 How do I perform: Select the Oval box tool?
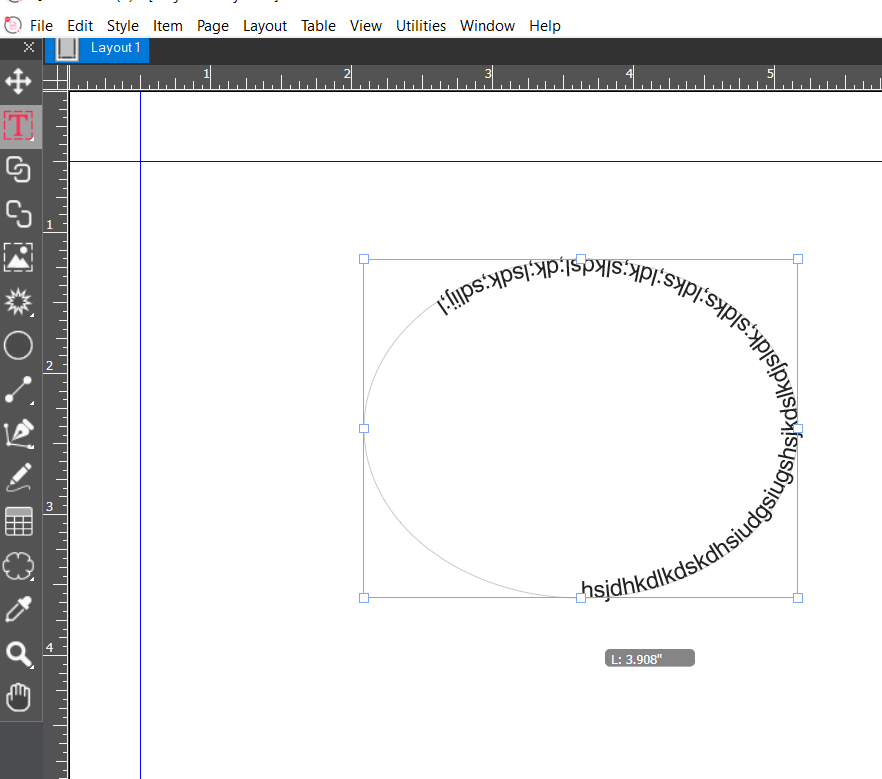[x=20, y=345]
